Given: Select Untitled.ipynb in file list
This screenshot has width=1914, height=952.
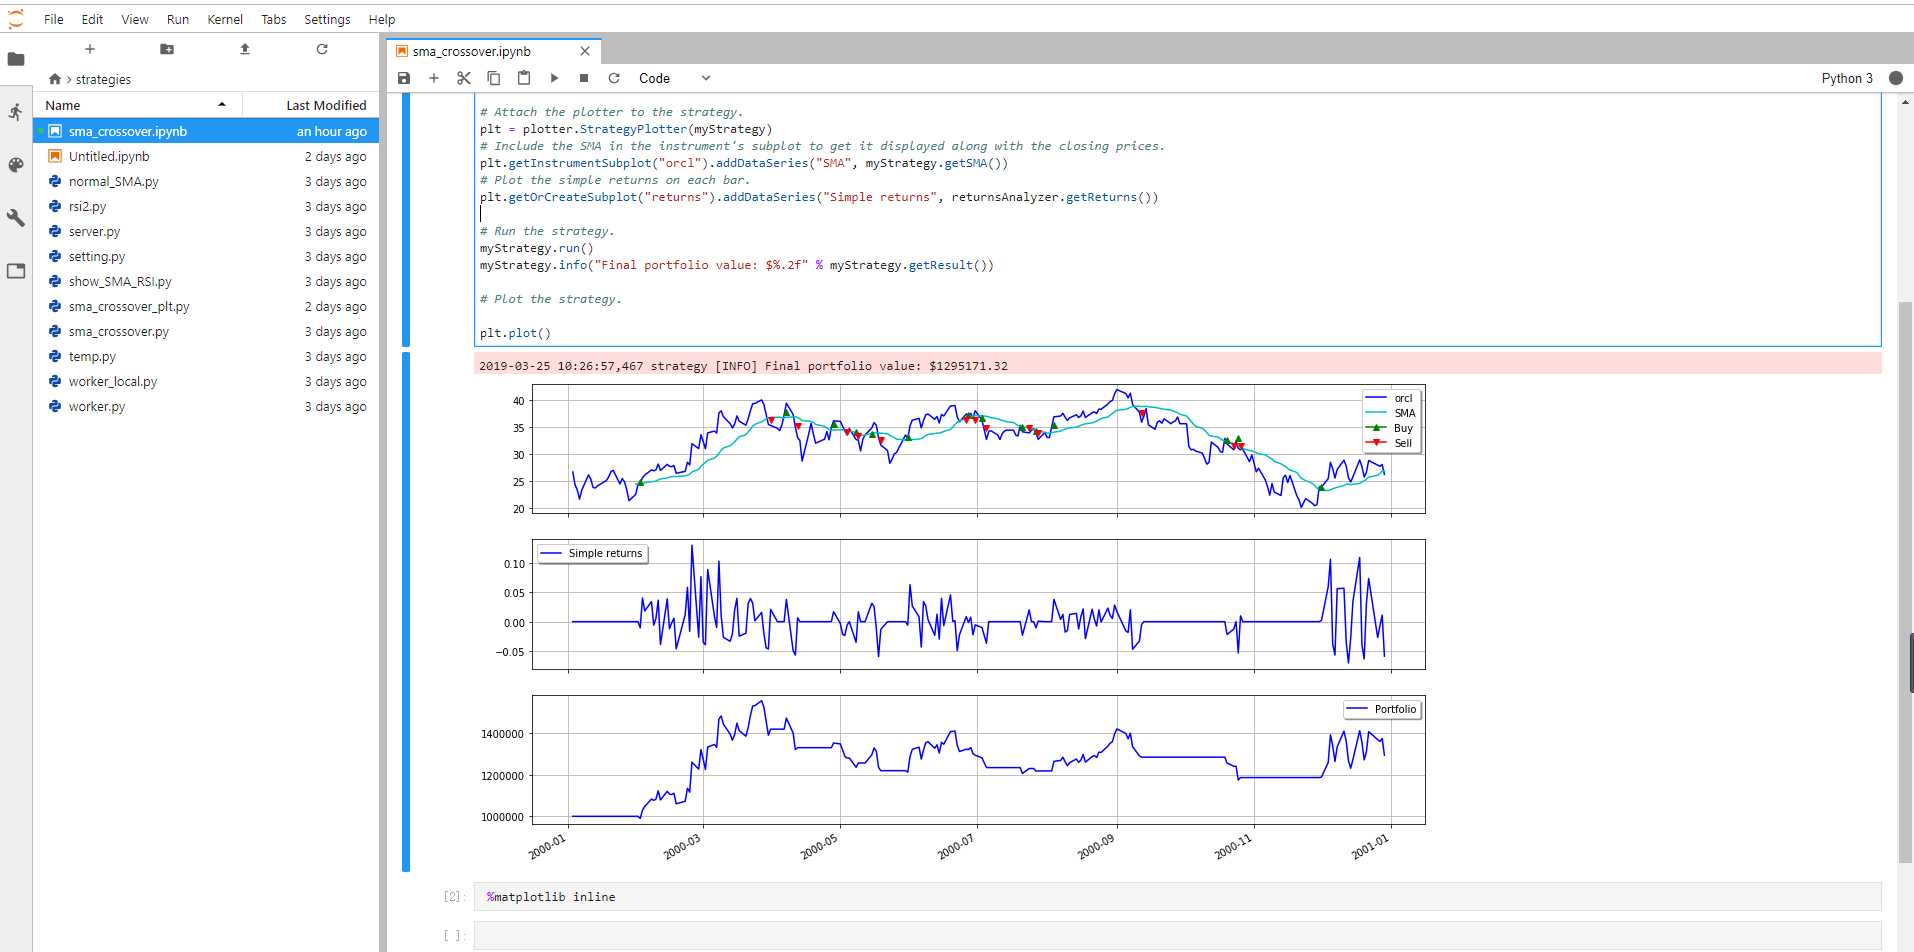Looking at the screenshot, I should coord(206,156).
